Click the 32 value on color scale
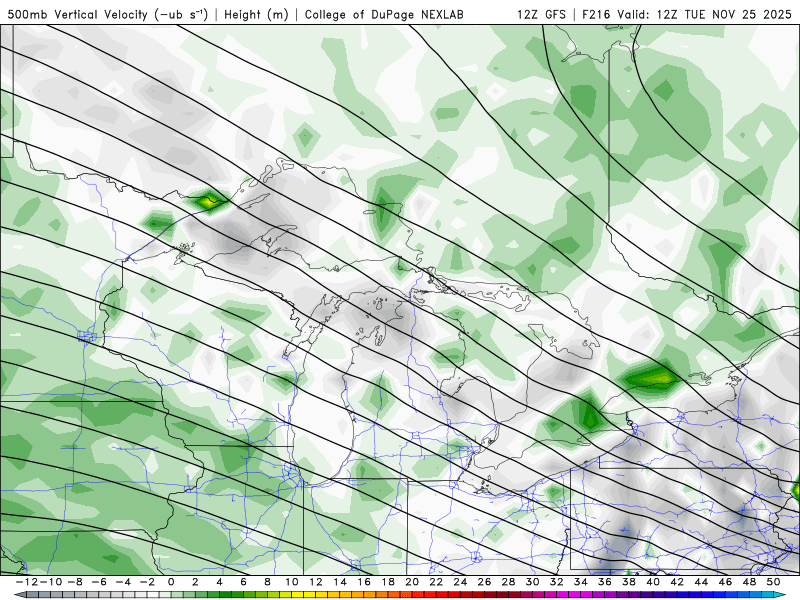Screen dimensions: 800x600 coord(557,582)
